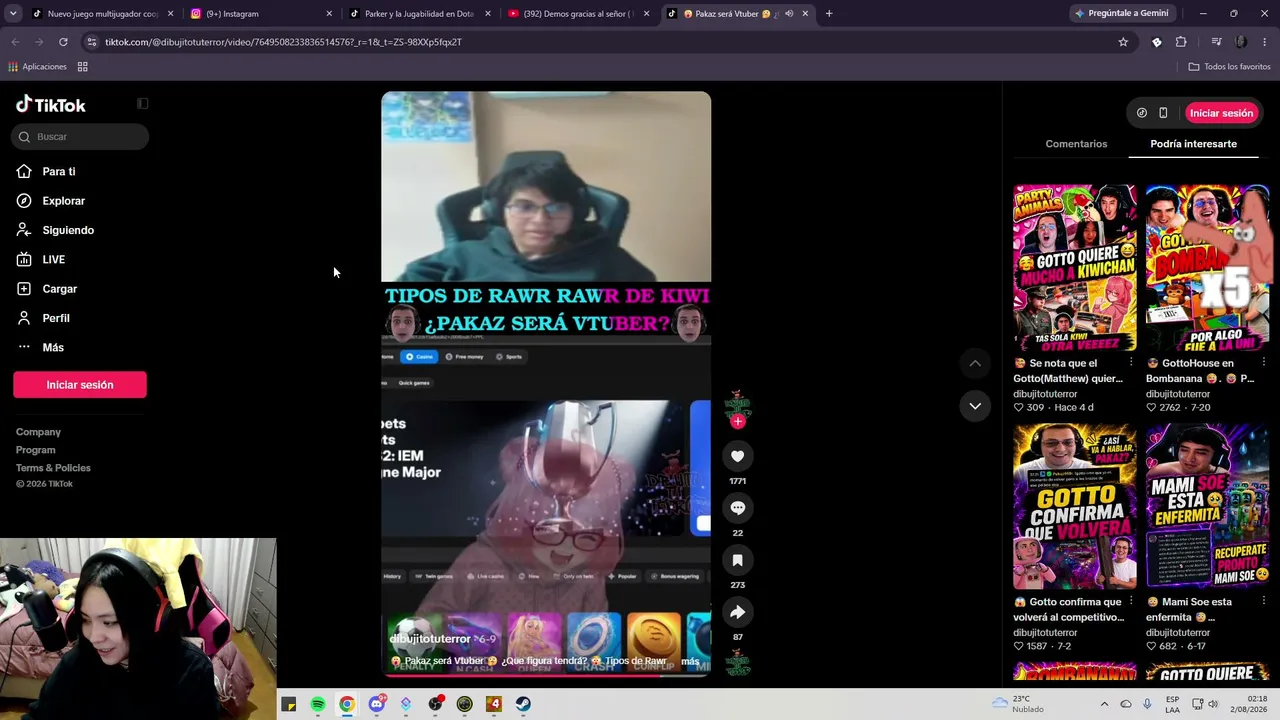Collapse the TikTok sidebar panel icon

pos(143,103)
